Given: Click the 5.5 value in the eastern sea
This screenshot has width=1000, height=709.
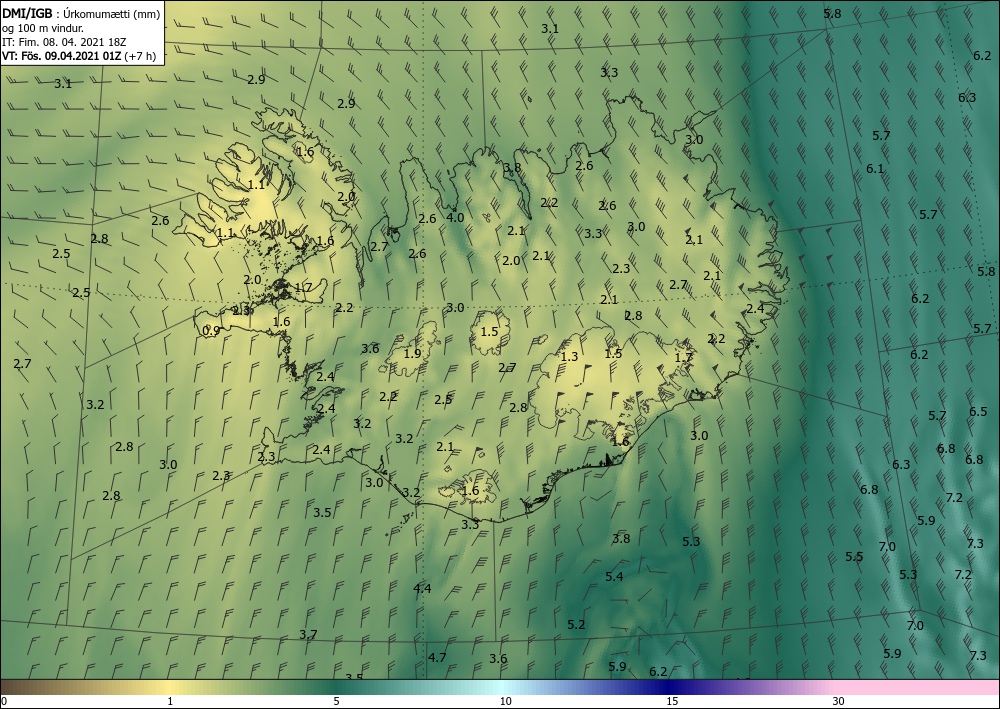Looking at the screenshot, I should (x=854, y=557).
